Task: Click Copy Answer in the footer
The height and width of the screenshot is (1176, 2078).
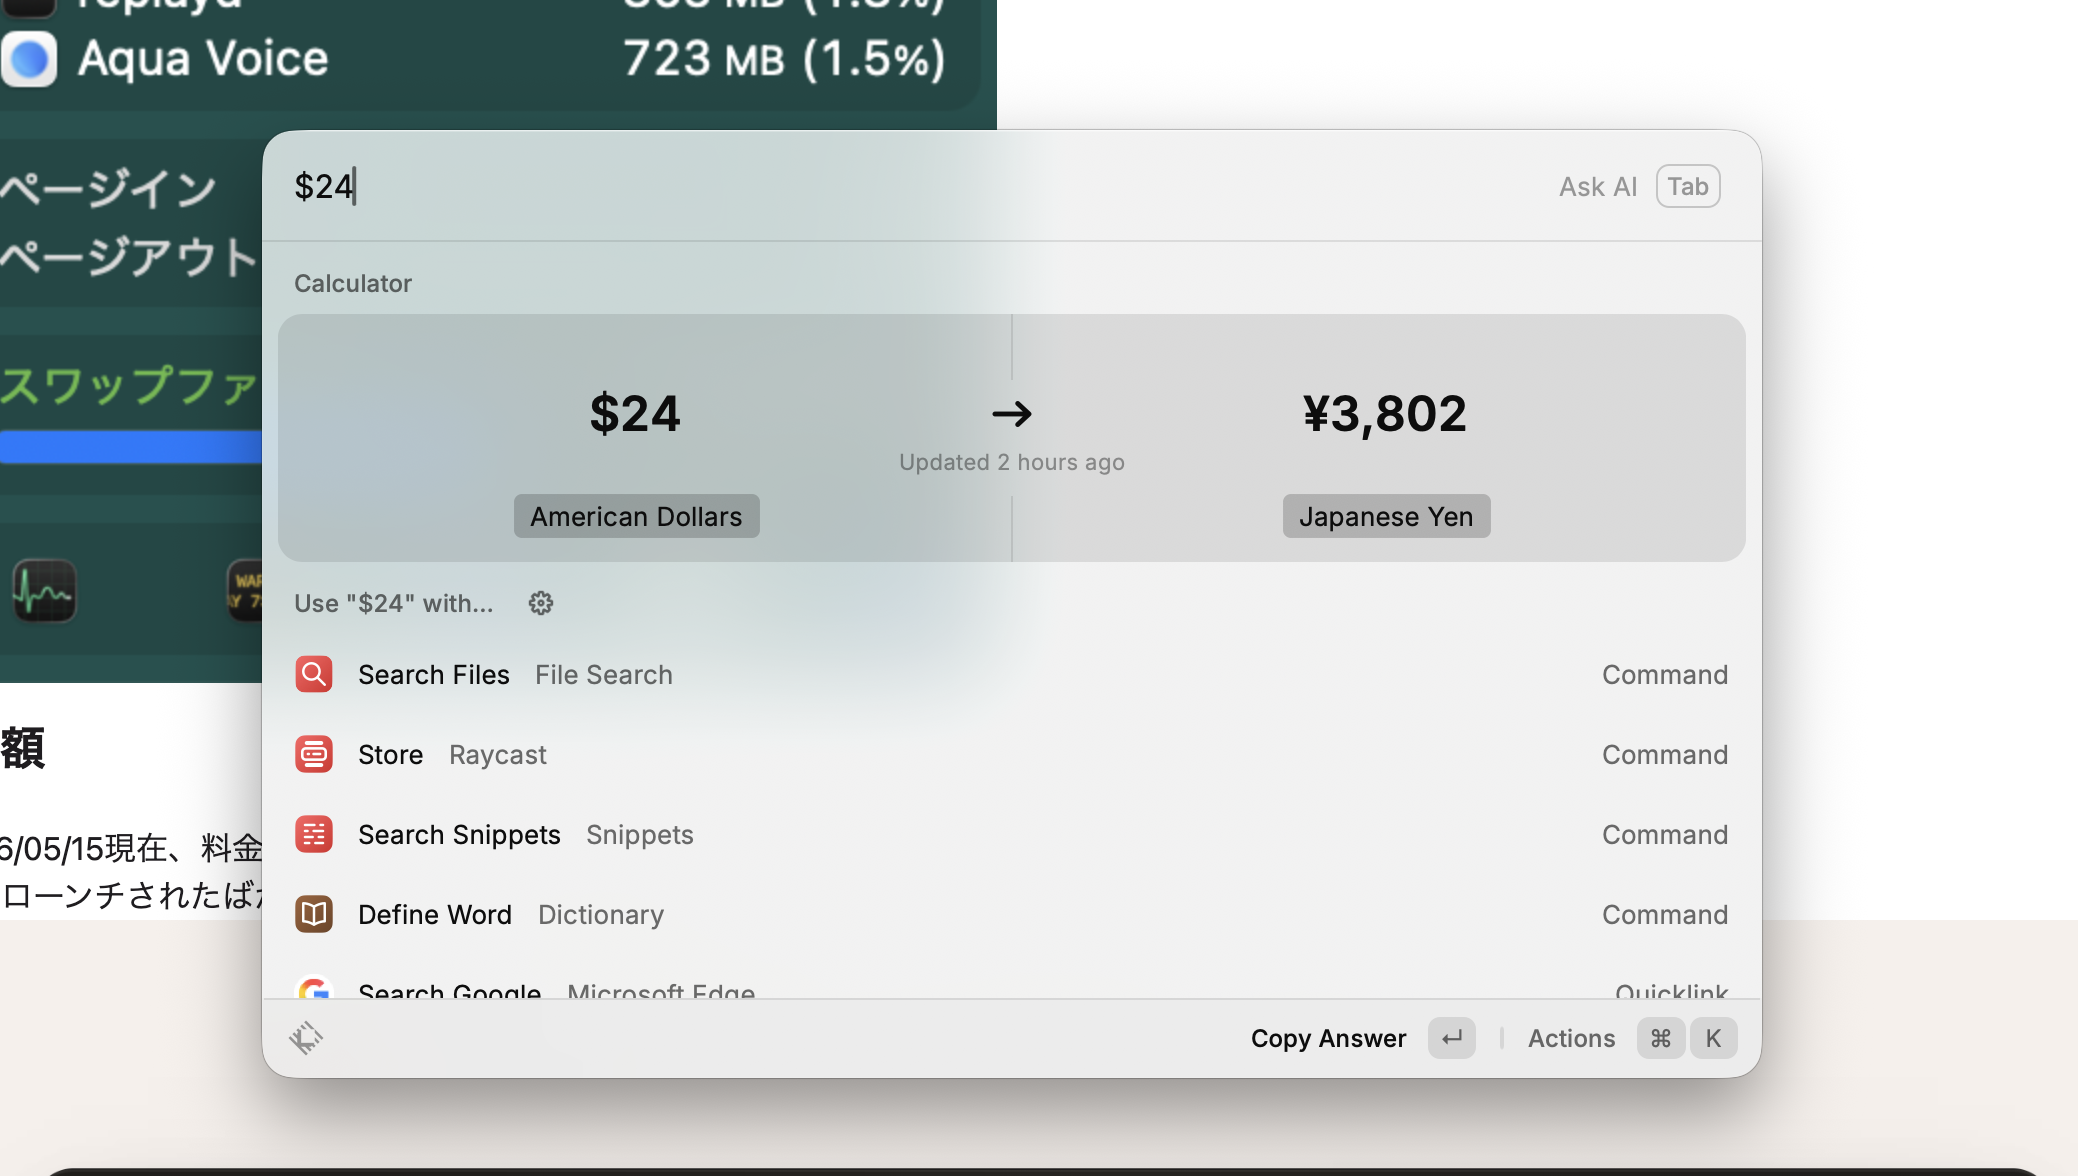Action: 1328,1038
